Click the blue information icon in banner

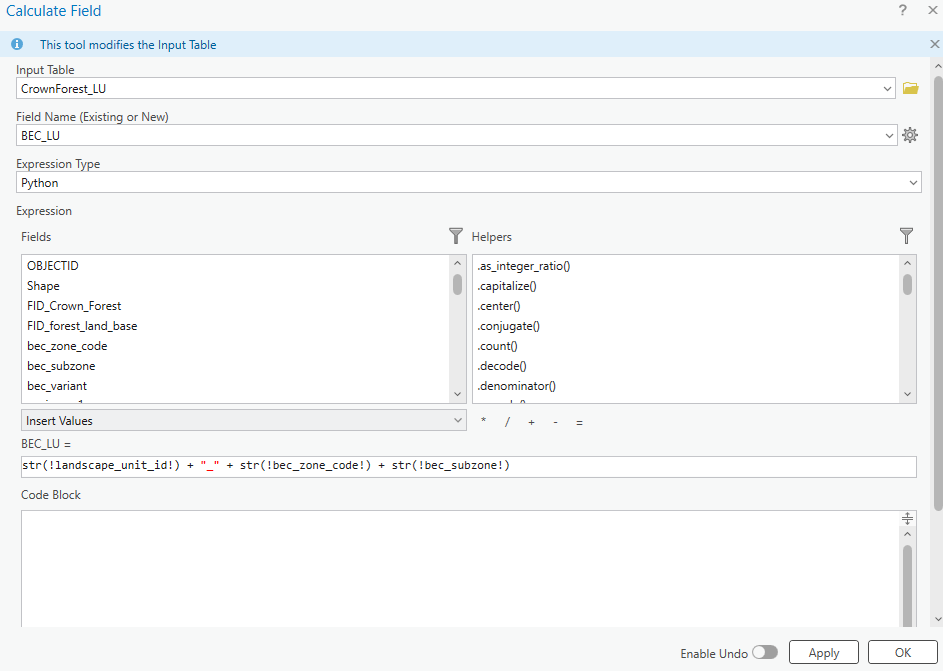tap(17, 45)
